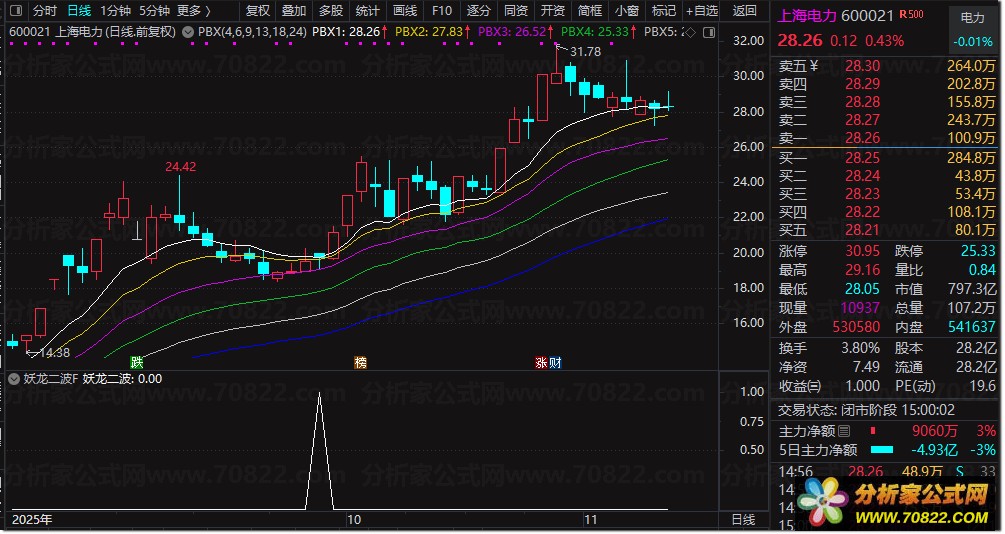This screenshot has width=1005, height=534.
Task: Click the green 跌 event marker
Action: click(137, 362)
